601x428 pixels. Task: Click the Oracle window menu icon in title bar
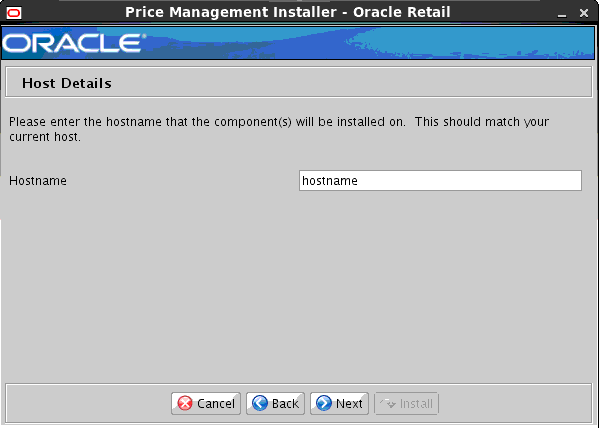[x=14, y=13]
